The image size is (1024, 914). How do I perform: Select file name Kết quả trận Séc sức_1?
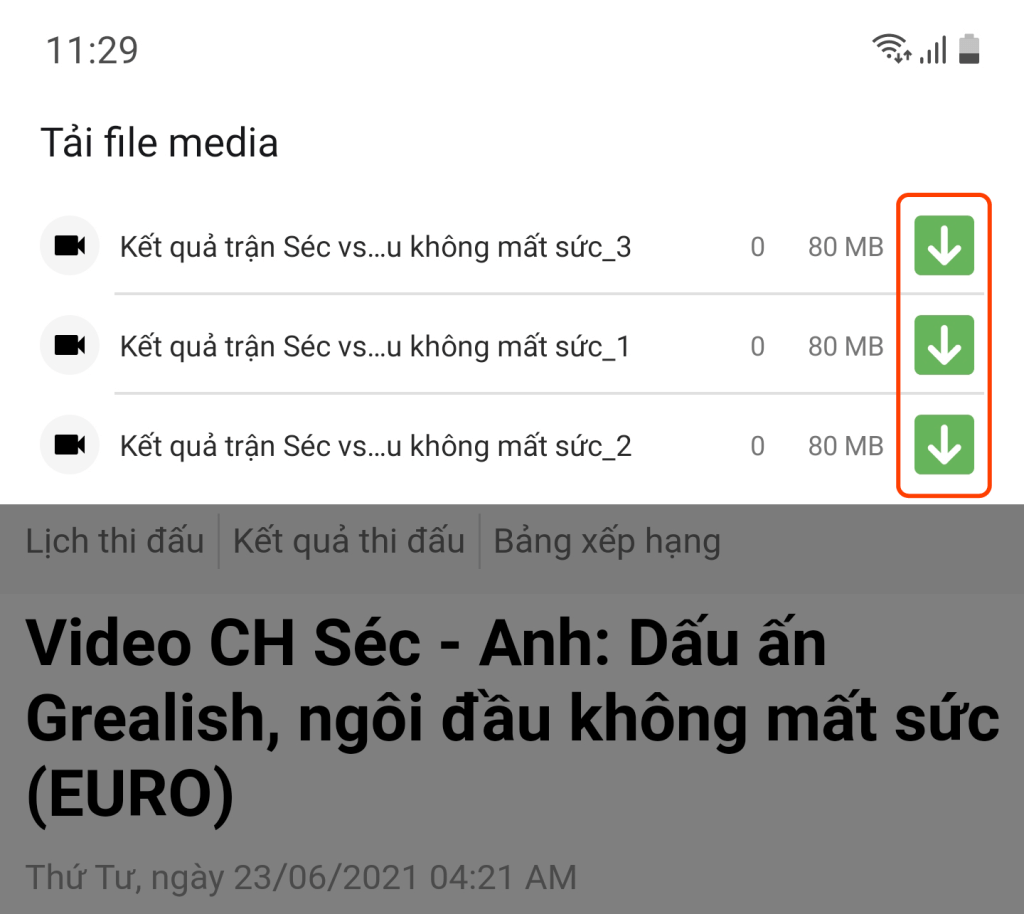376,347
